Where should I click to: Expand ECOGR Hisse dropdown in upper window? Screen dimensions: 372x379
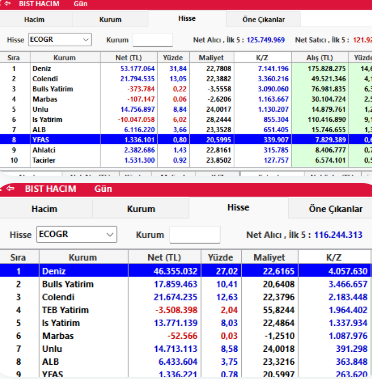86,40
